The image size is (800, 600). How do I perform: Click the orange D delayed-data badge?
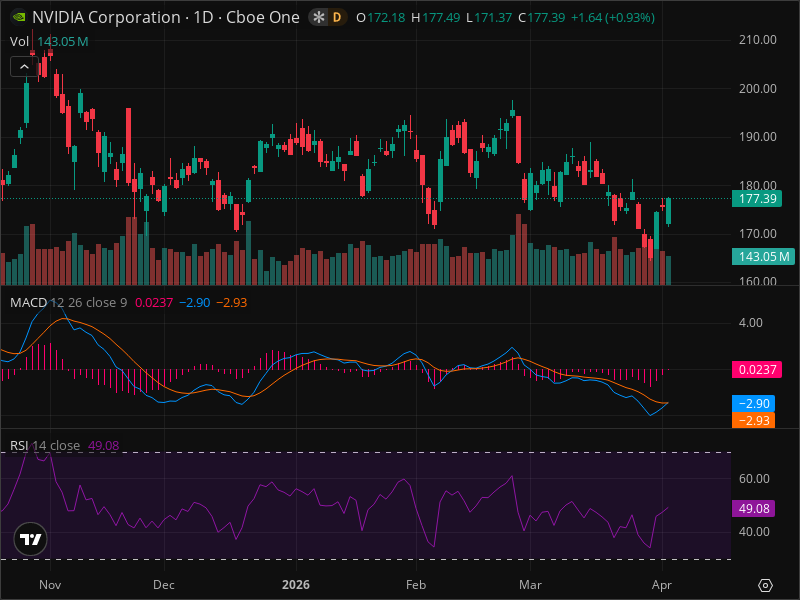pyautogui.click(x=337, y=17)
